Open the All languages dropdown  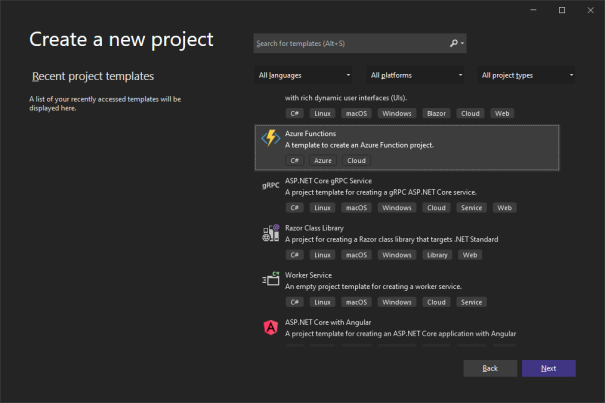click(x=304, y=75)
